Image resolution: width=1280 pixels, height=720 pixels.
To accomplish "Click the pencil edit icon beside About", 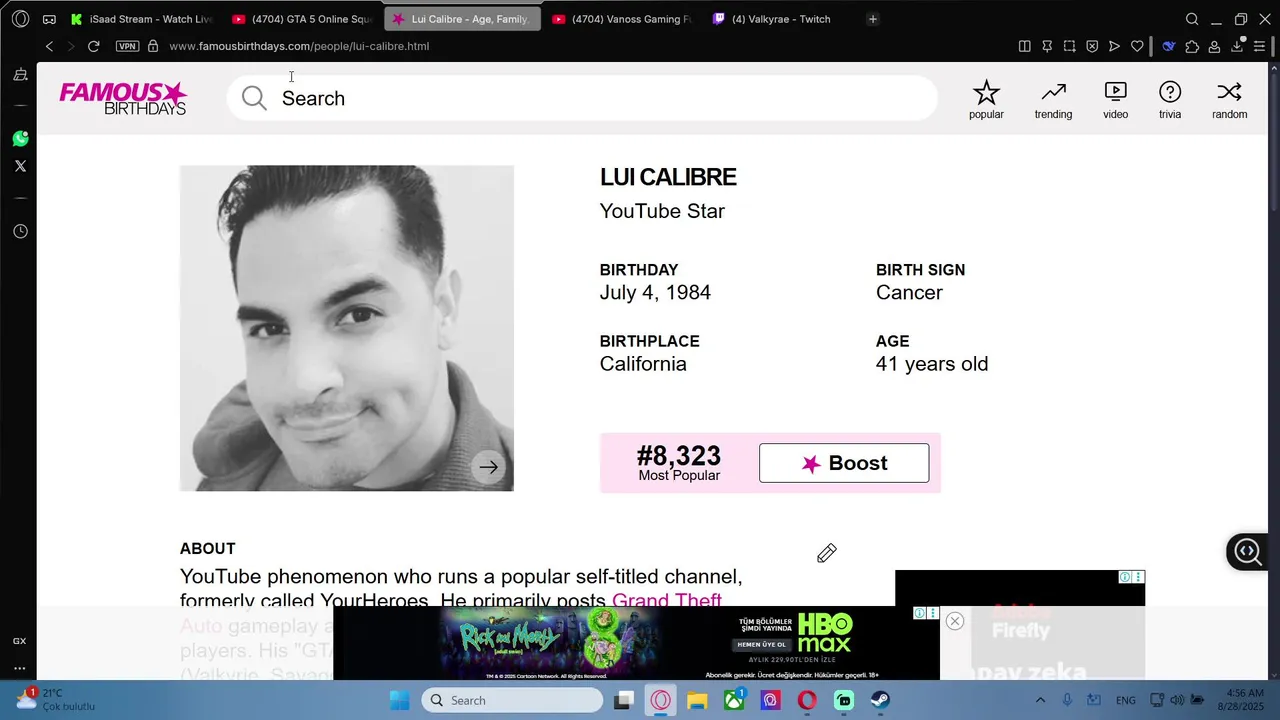I will (x=826, y=553).
